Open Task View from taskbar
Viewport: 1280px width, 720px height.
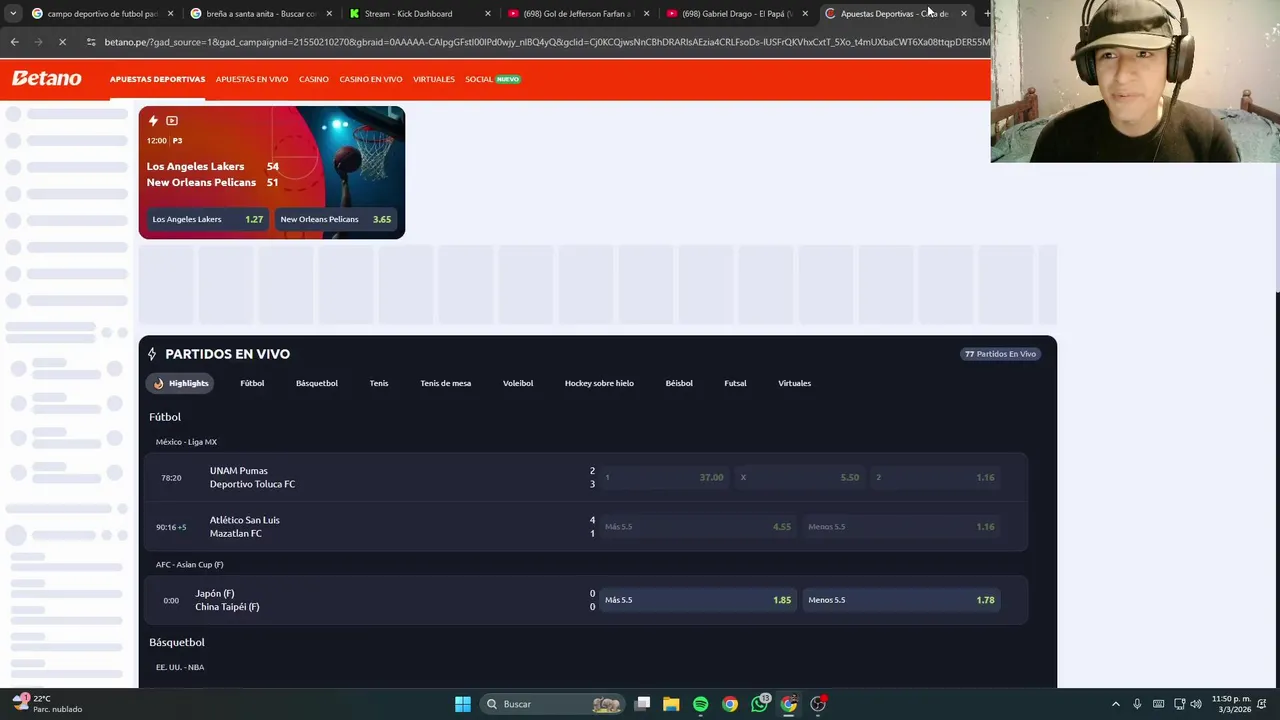643,704
